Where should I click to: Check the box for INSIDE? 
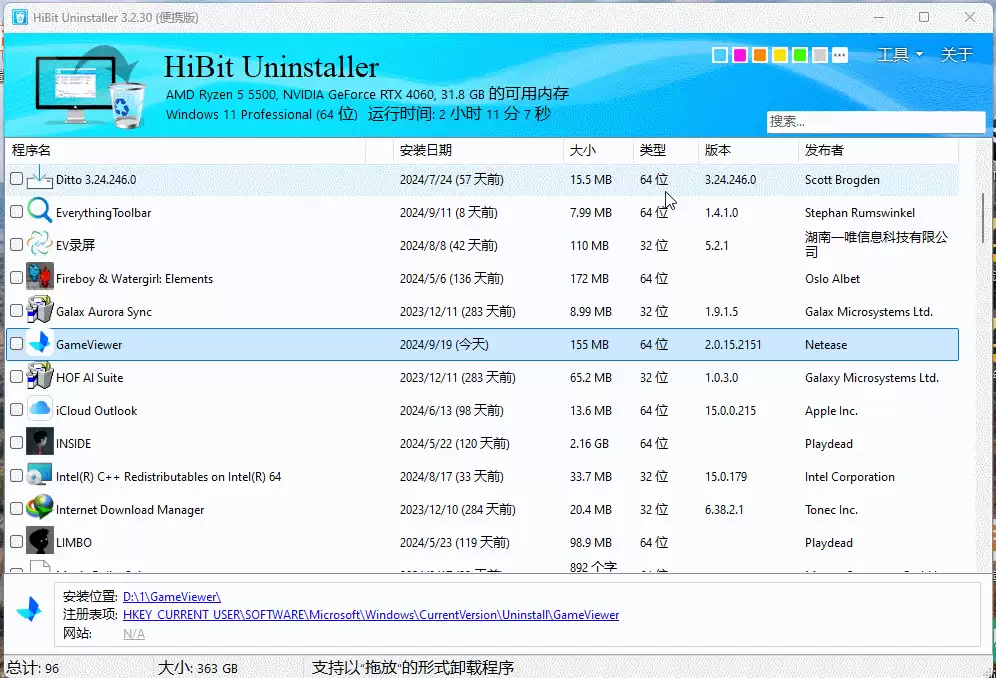pos(17,443)
